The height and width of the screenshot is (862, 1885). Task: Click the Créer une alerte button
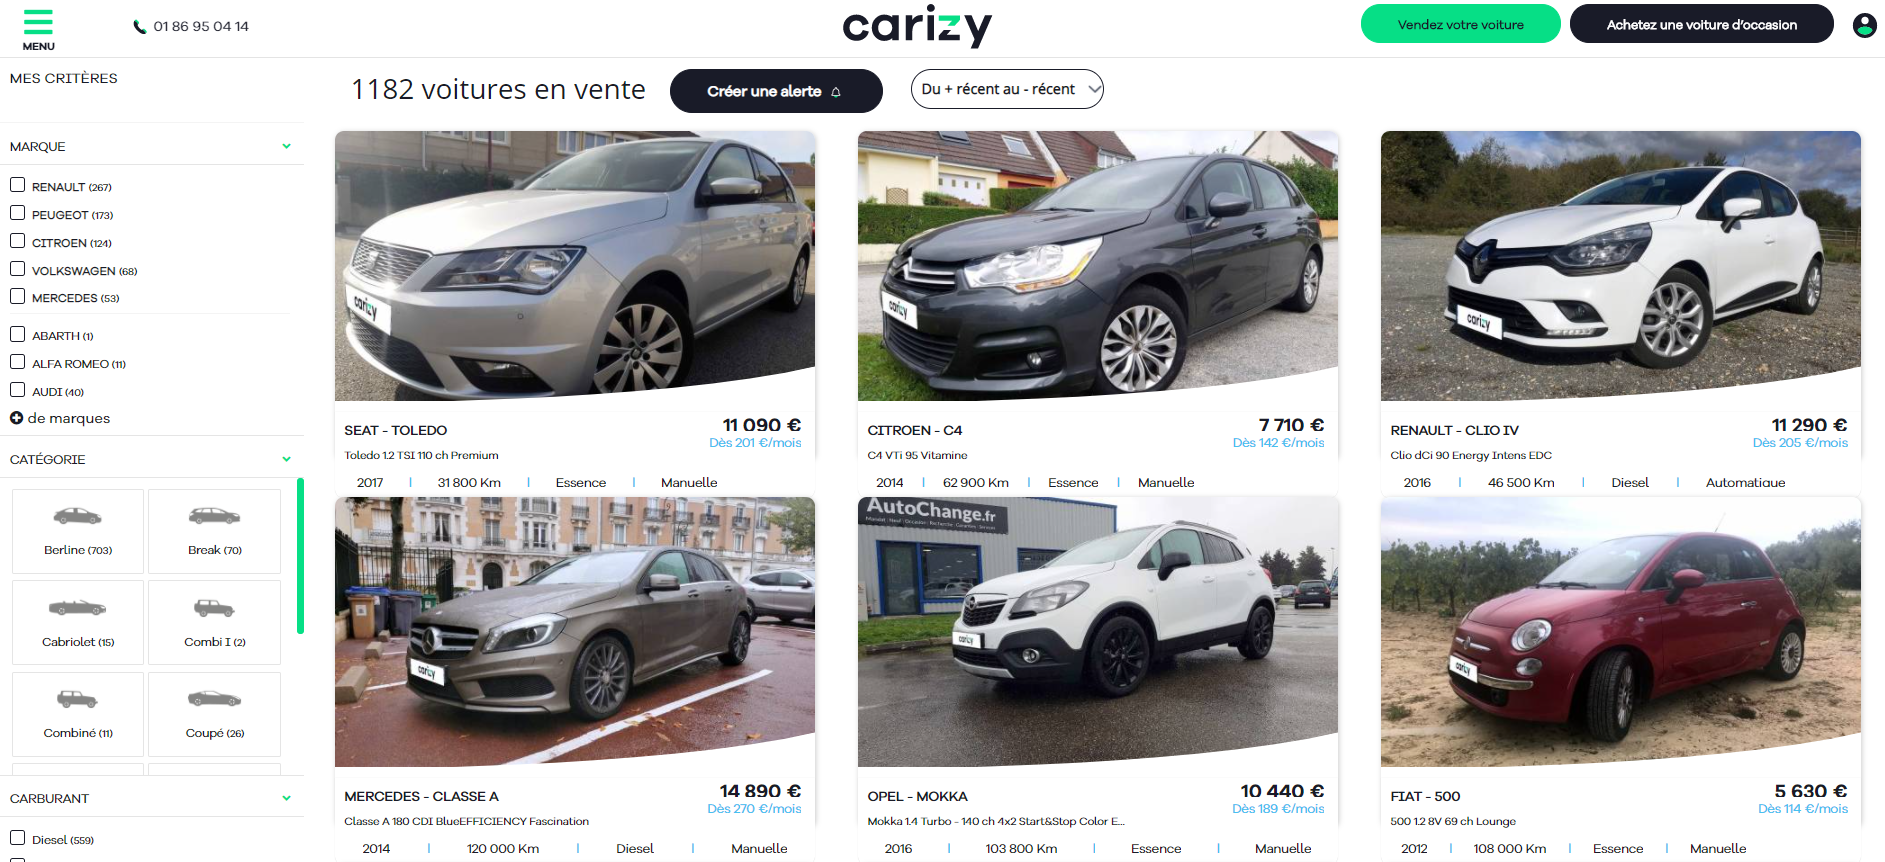[776, 91]
